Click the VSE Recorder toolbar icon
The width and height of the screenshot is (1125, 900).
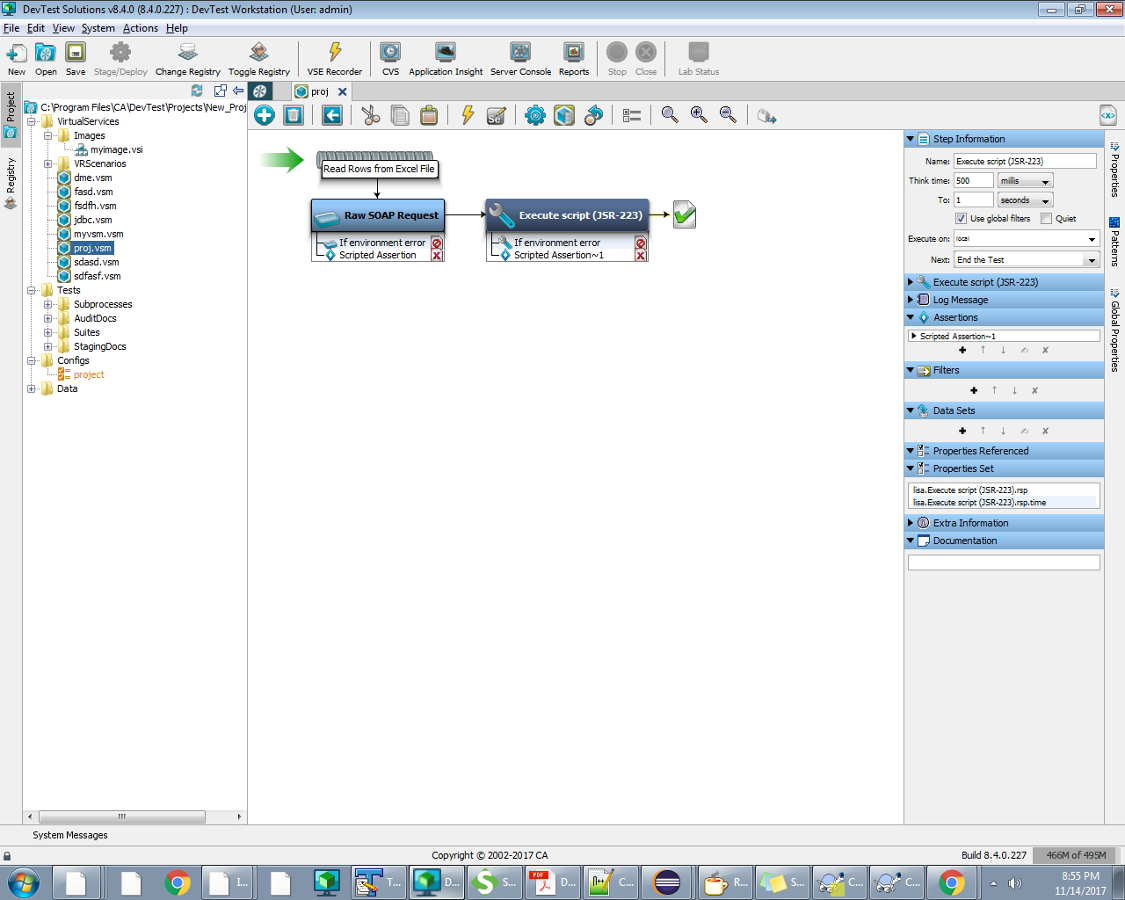(x=334, y=53)
